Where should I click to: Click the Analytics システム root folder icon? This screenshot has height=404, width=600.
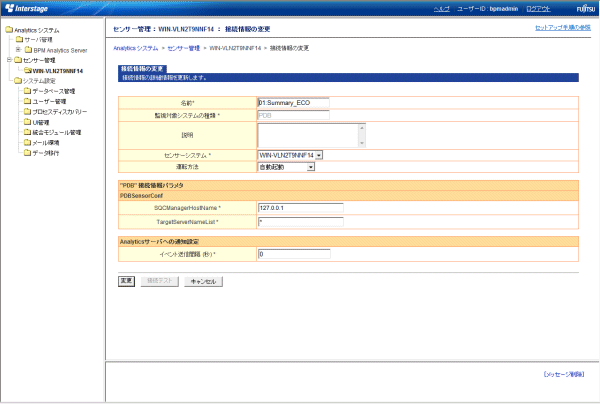tap(9, 29)
